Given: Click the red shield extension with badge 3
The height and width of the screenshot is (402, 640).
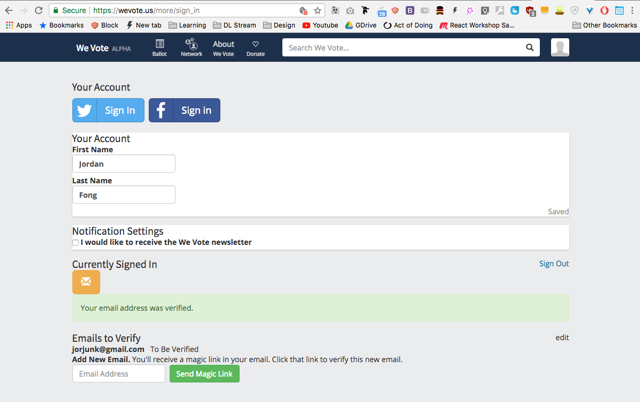Looking at the screenshot, I should (x=530, y=11).
